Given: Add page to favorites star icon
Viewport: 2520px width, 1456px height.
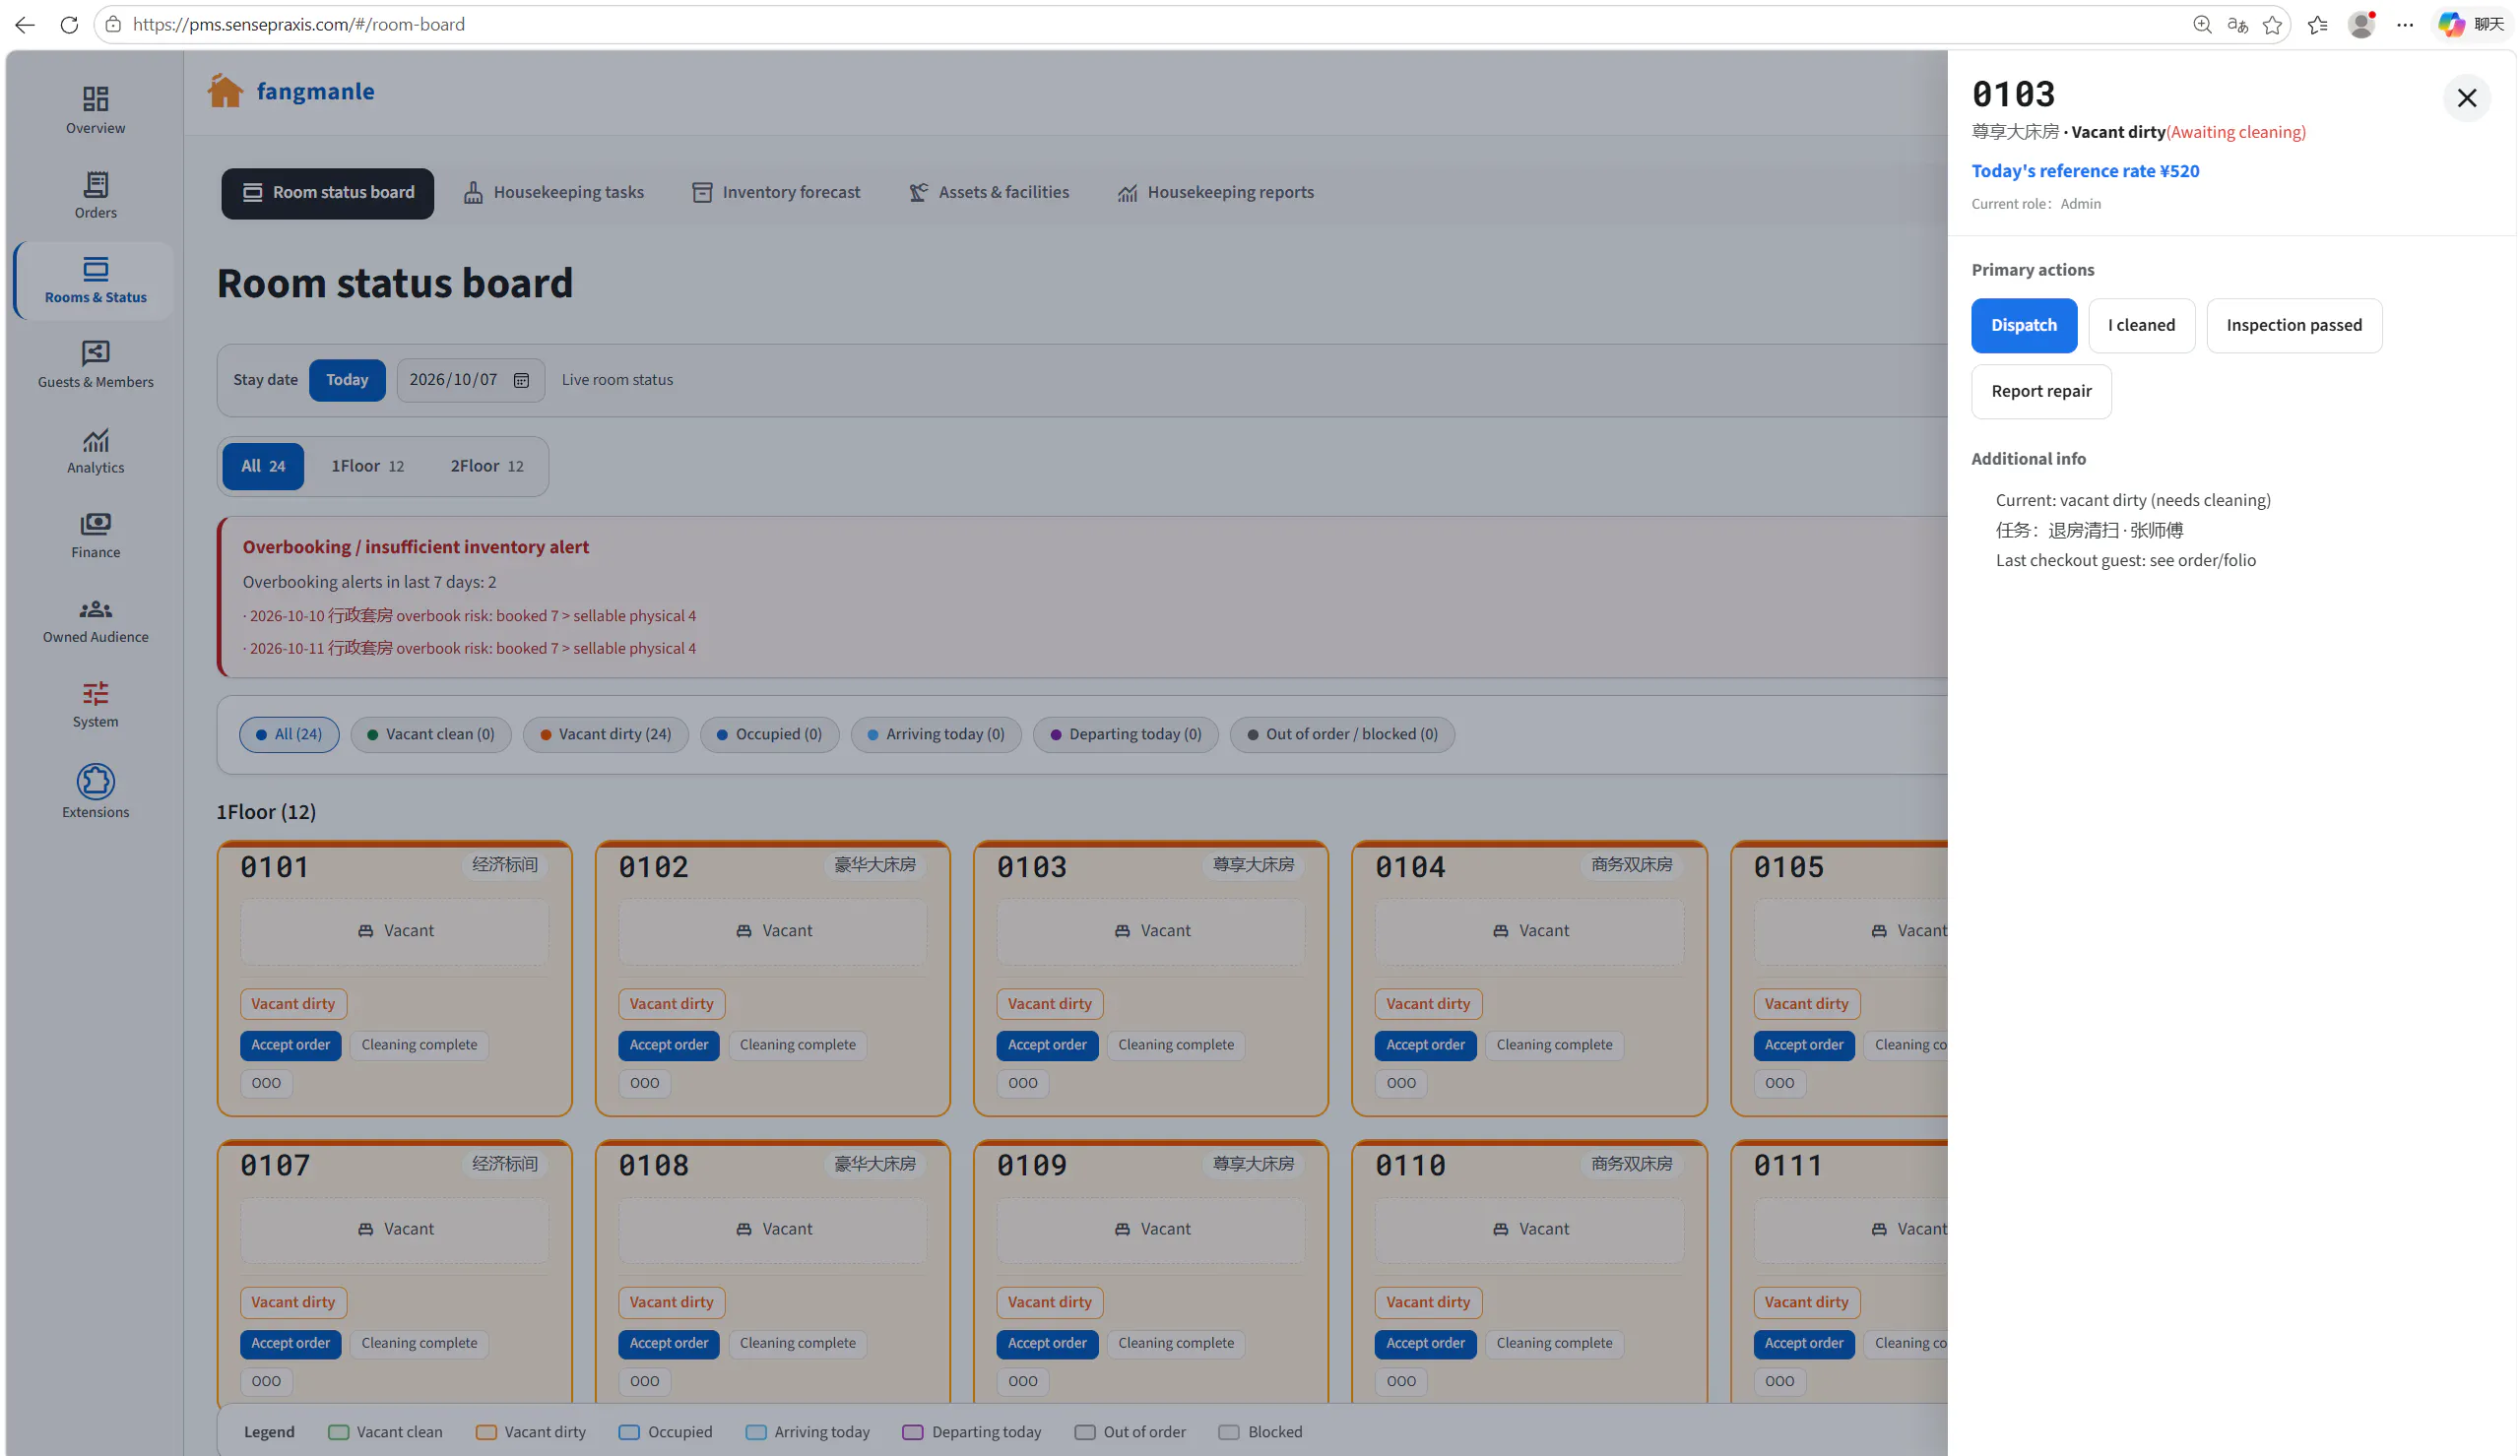Looking at the screenshot, I should tap(2272, 24).
